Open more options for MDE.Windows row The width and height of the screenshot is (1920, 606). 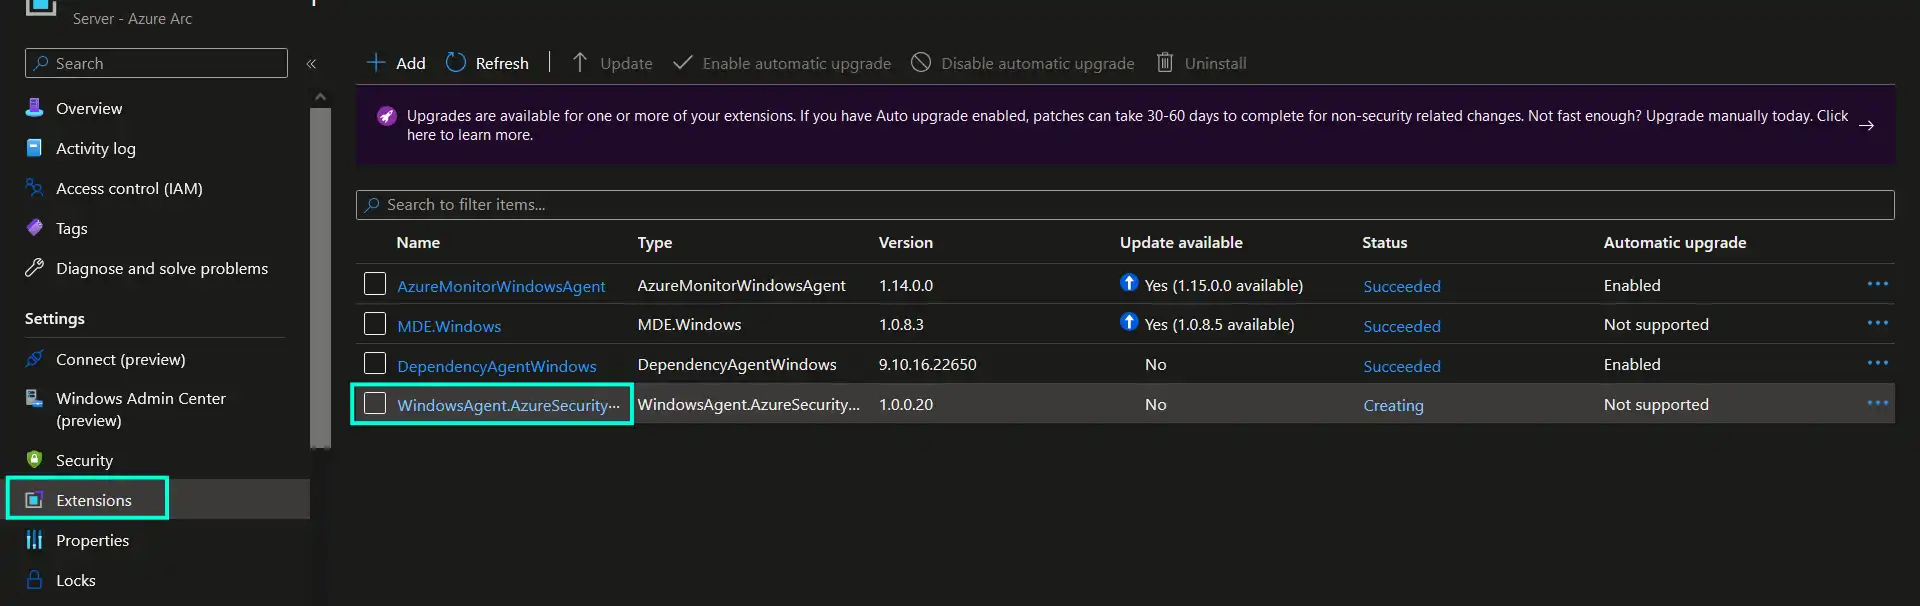point(1878,323)
